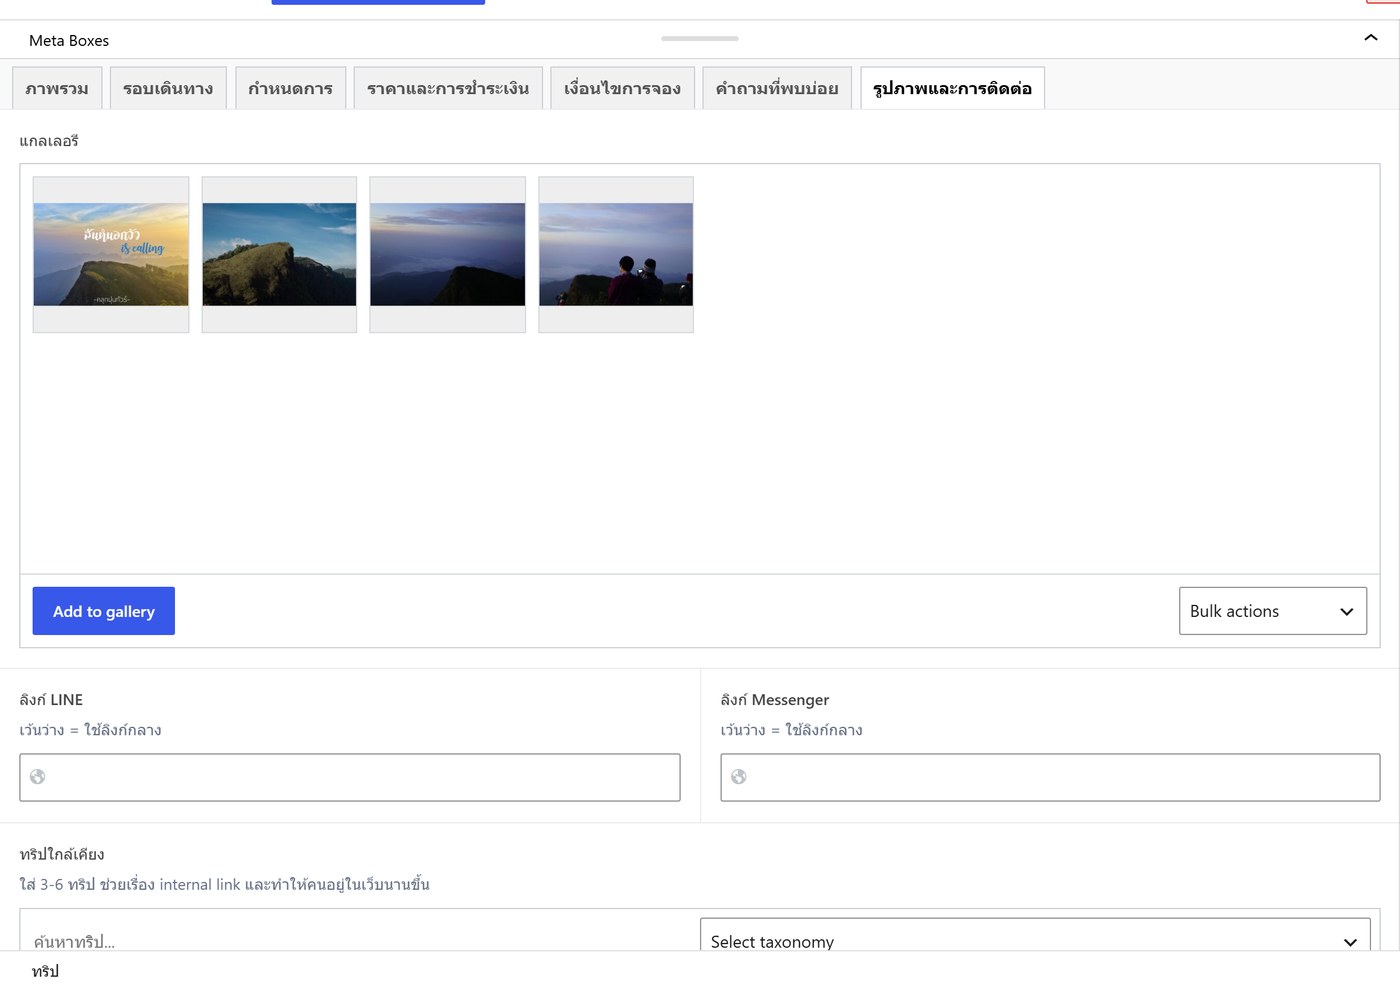Select gallery image of dusky mountain without people
Image resolution: width=1400 pixels, height=990 pixels.
pos(448,255)
